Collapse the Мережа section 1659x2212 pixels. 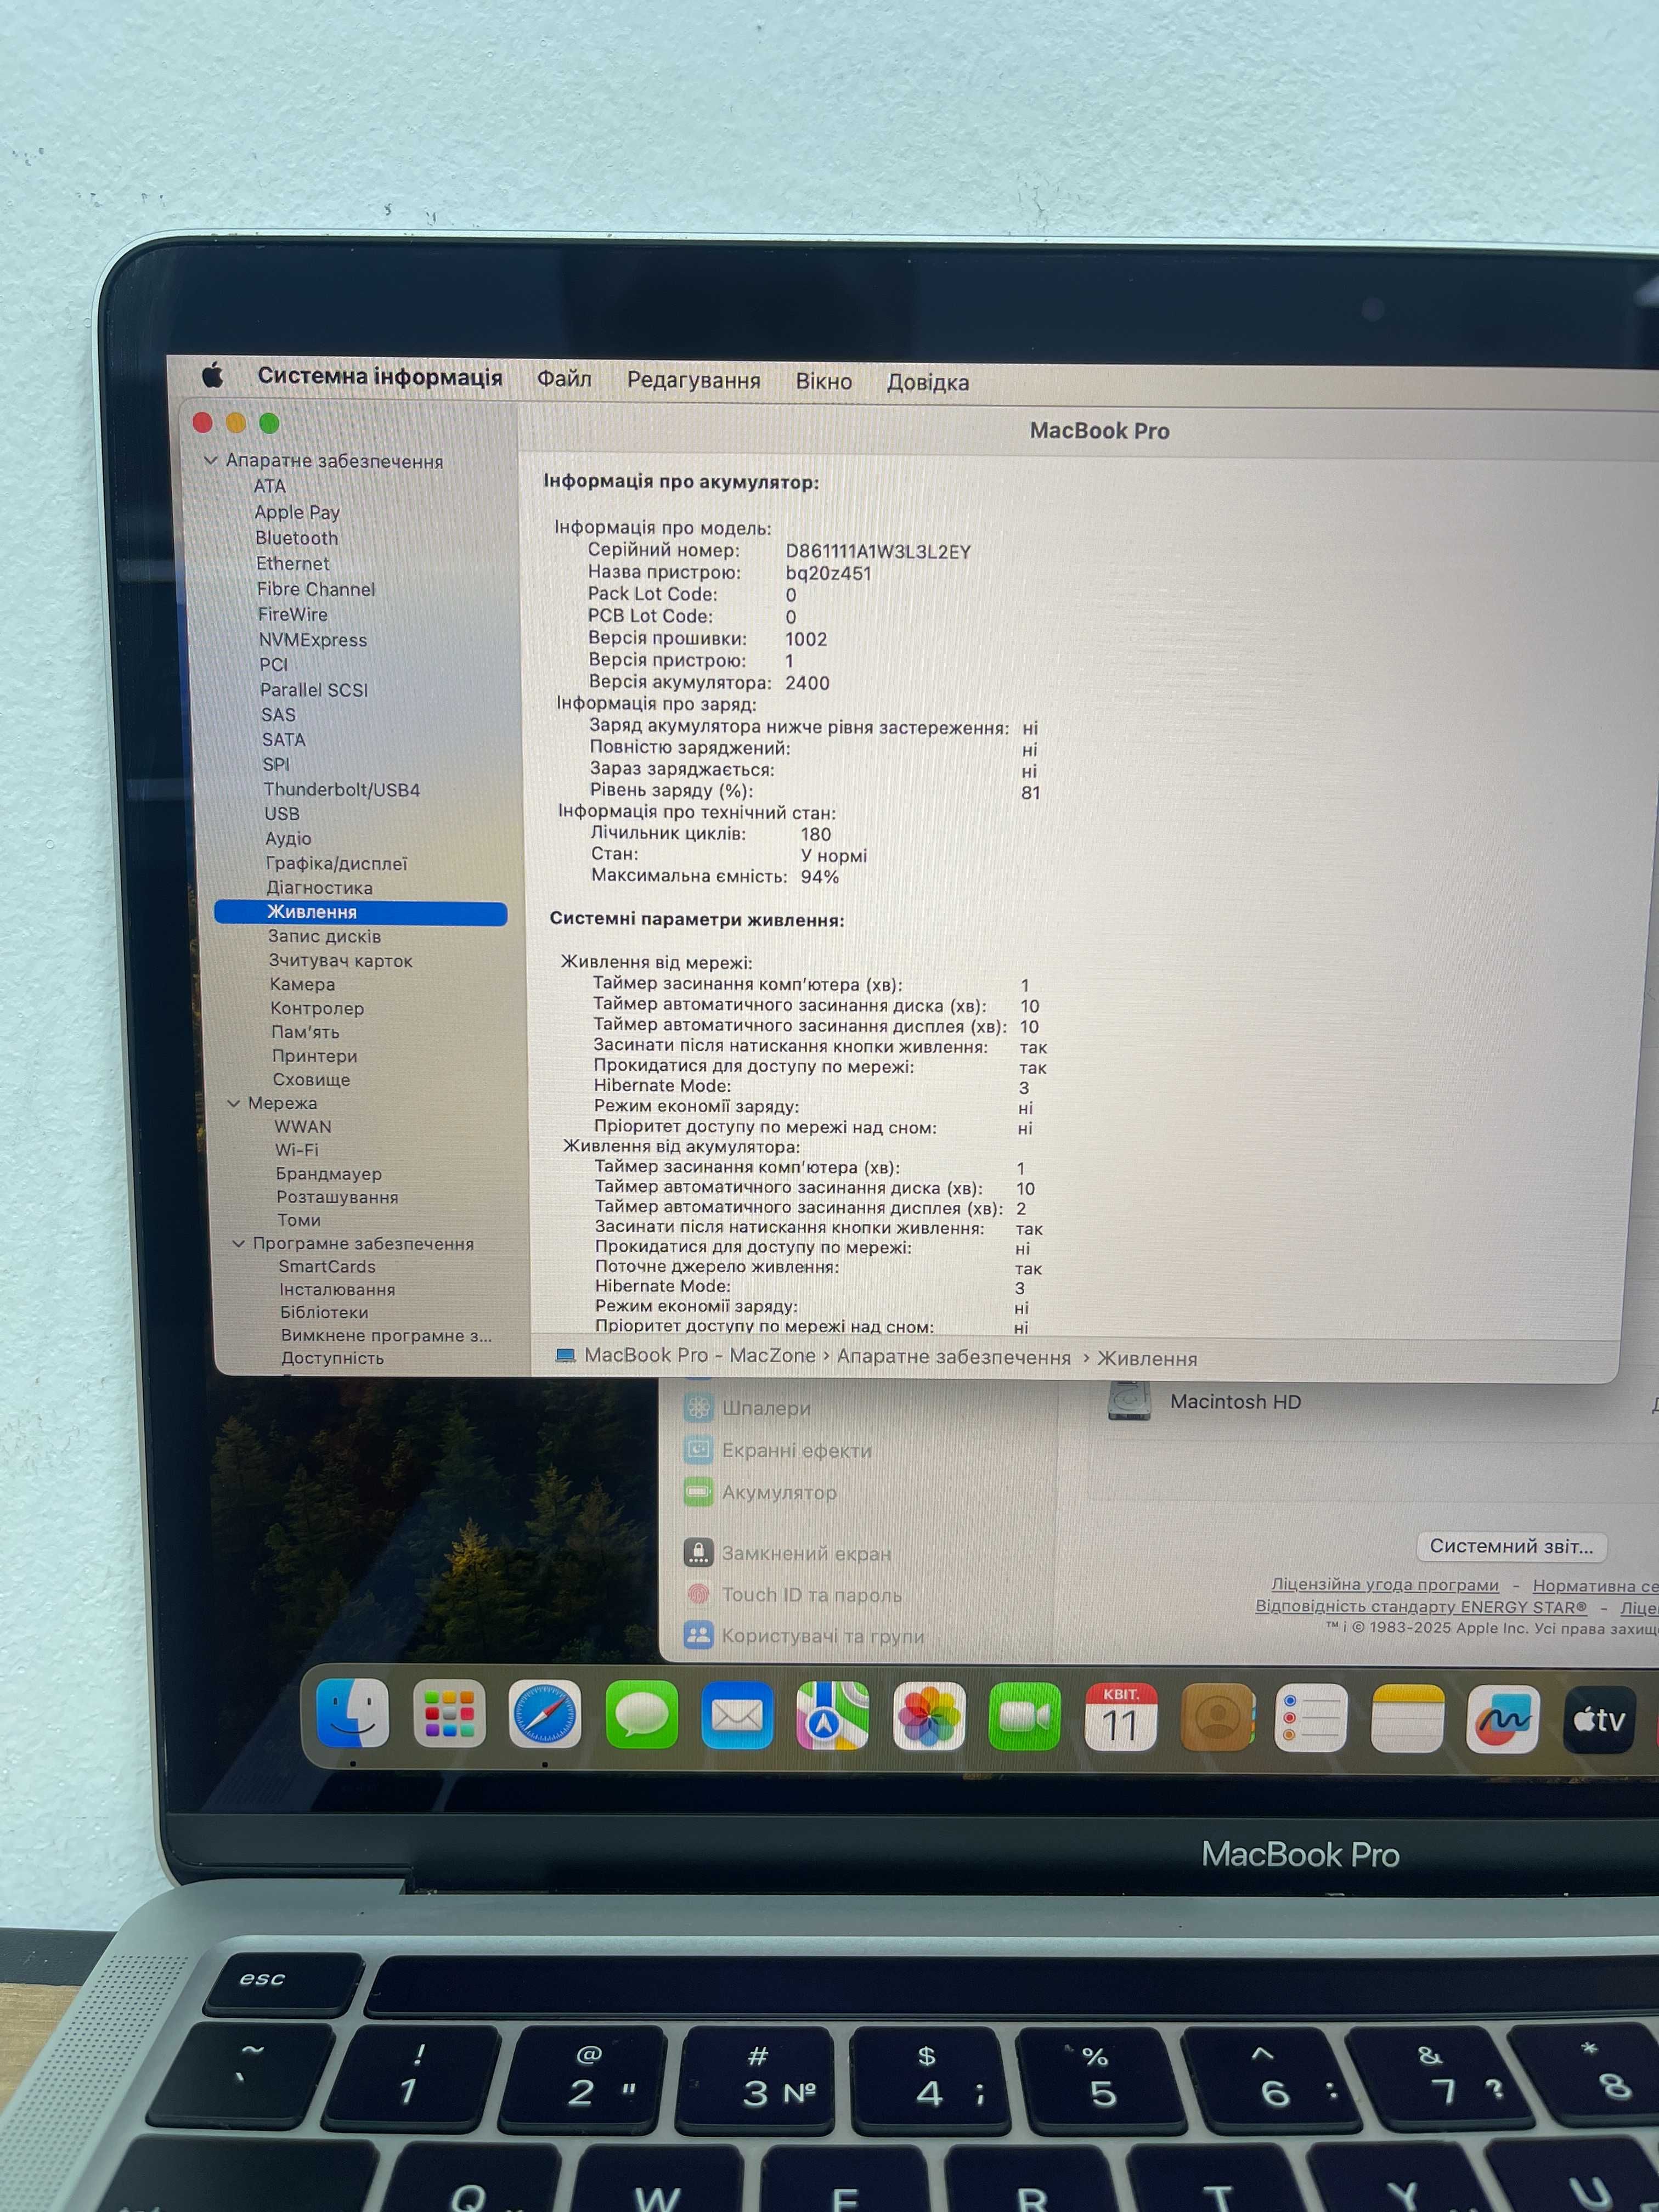[x=233, y=1103]
